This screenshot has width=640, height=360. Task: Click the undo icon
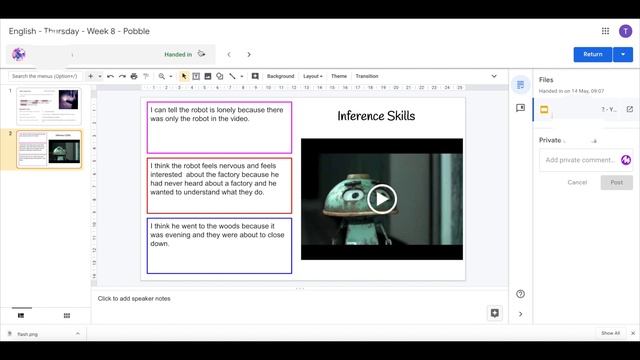click(110, 76)
